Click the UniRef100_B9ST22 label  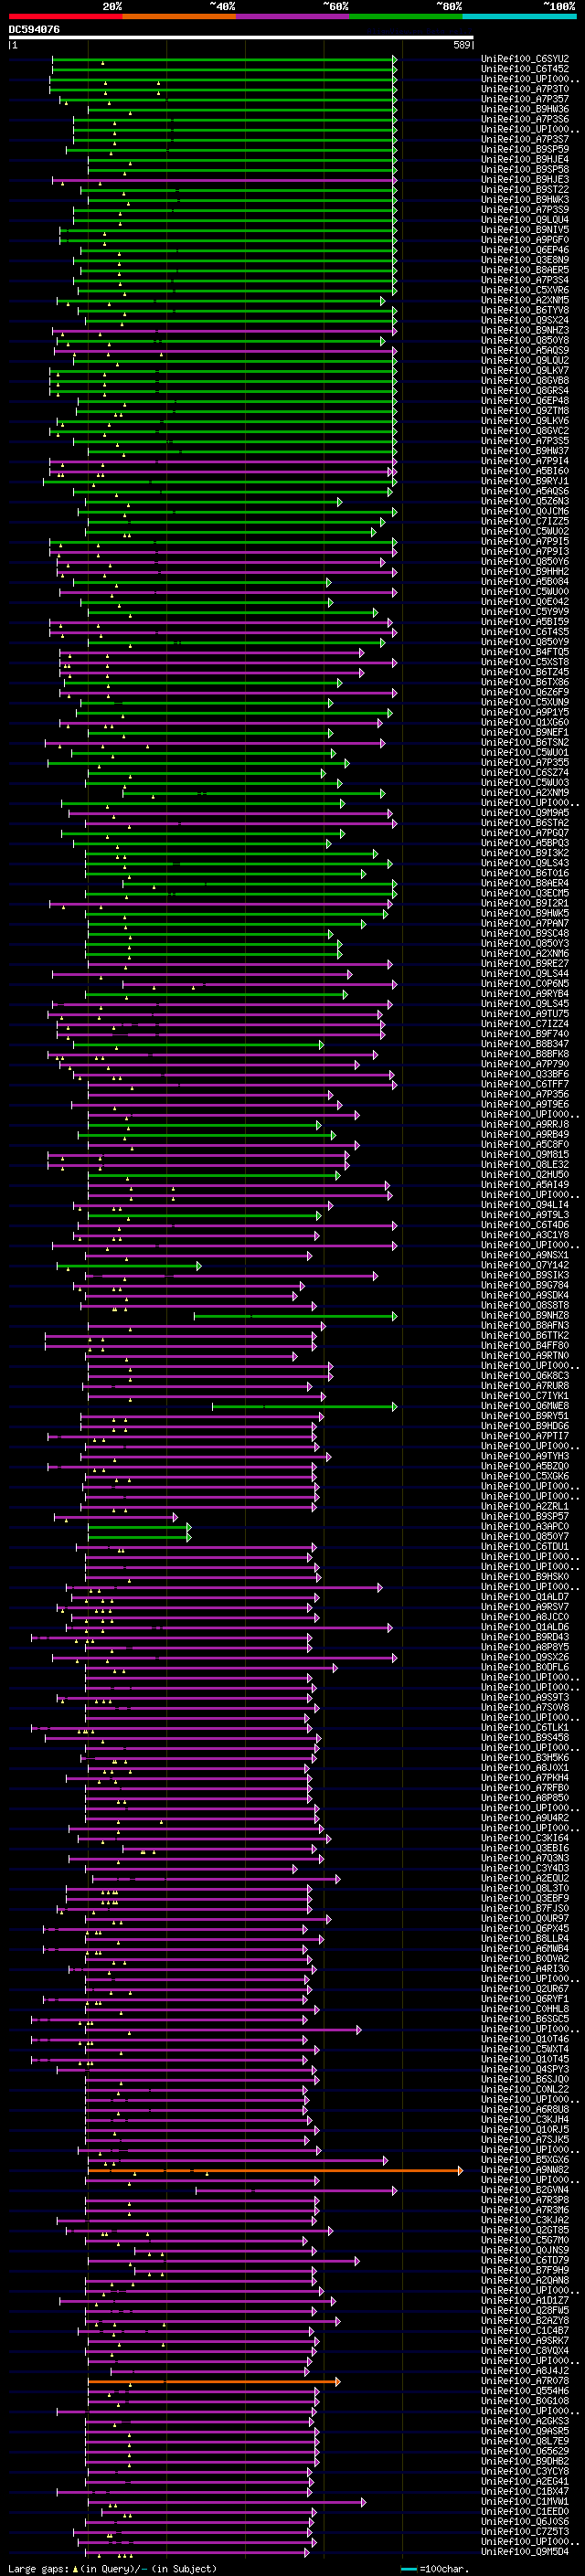(525, 190)
